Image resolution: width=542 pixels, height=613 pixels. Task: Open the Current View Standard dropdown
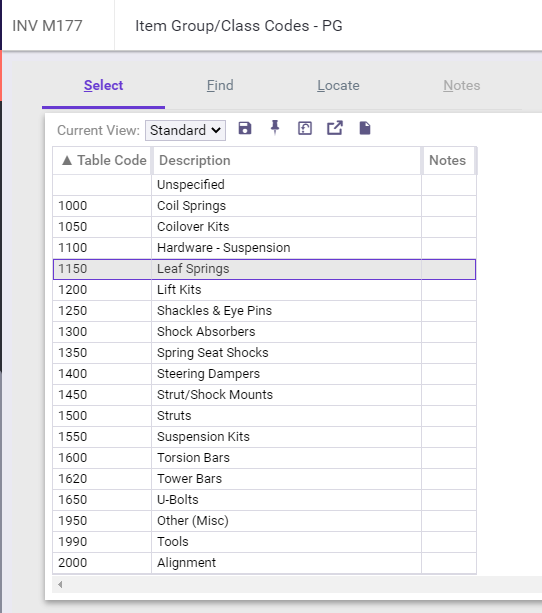coord(185,130)
